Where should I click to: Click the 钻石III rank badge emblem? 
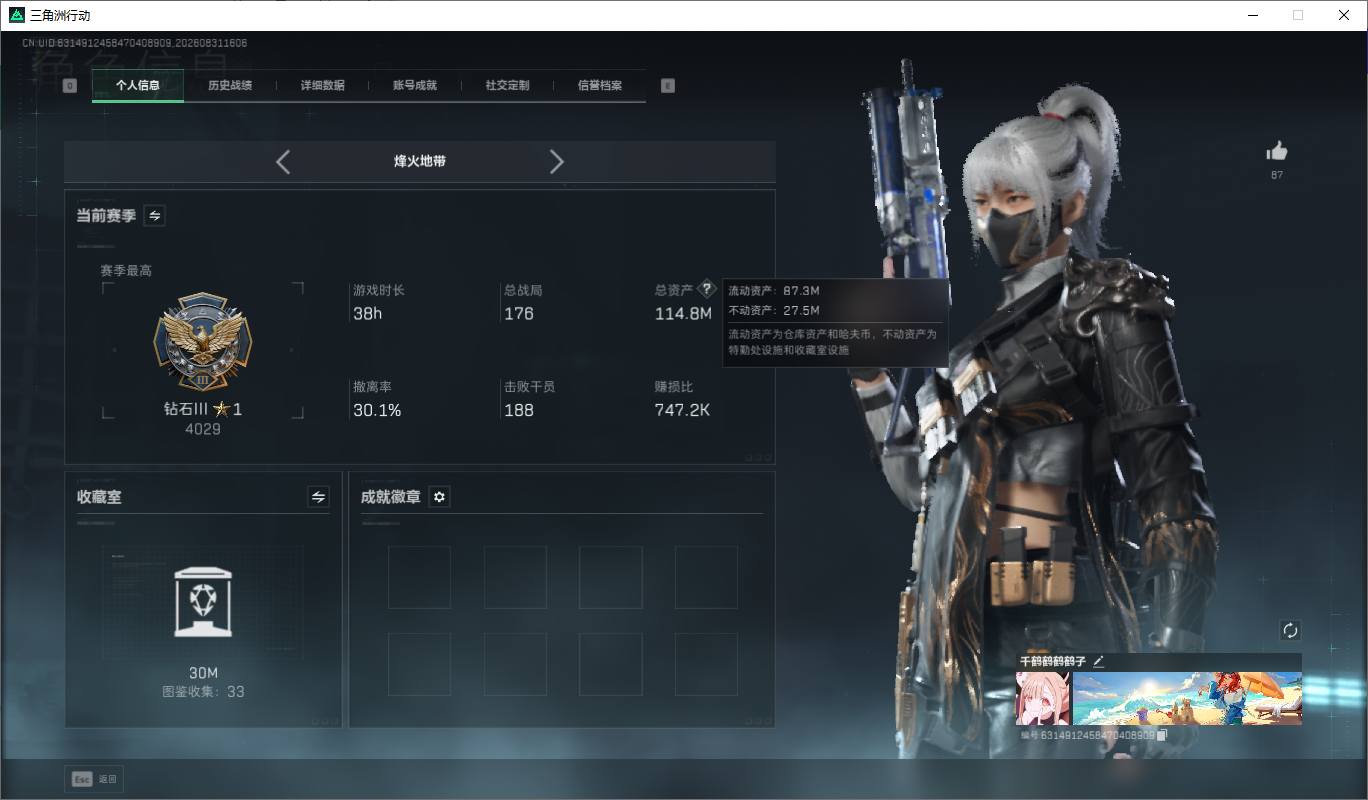click(x=203, y=342)
